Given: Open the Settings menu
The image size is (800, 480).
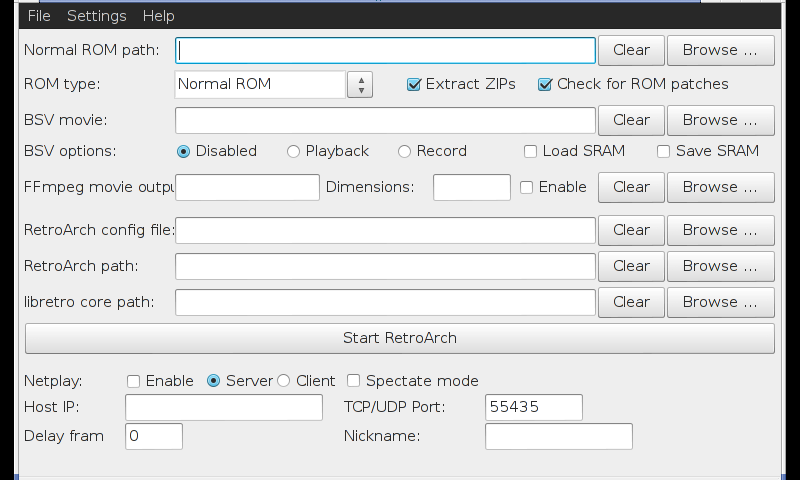Looking at the screenshot, I should click(96, 16).
